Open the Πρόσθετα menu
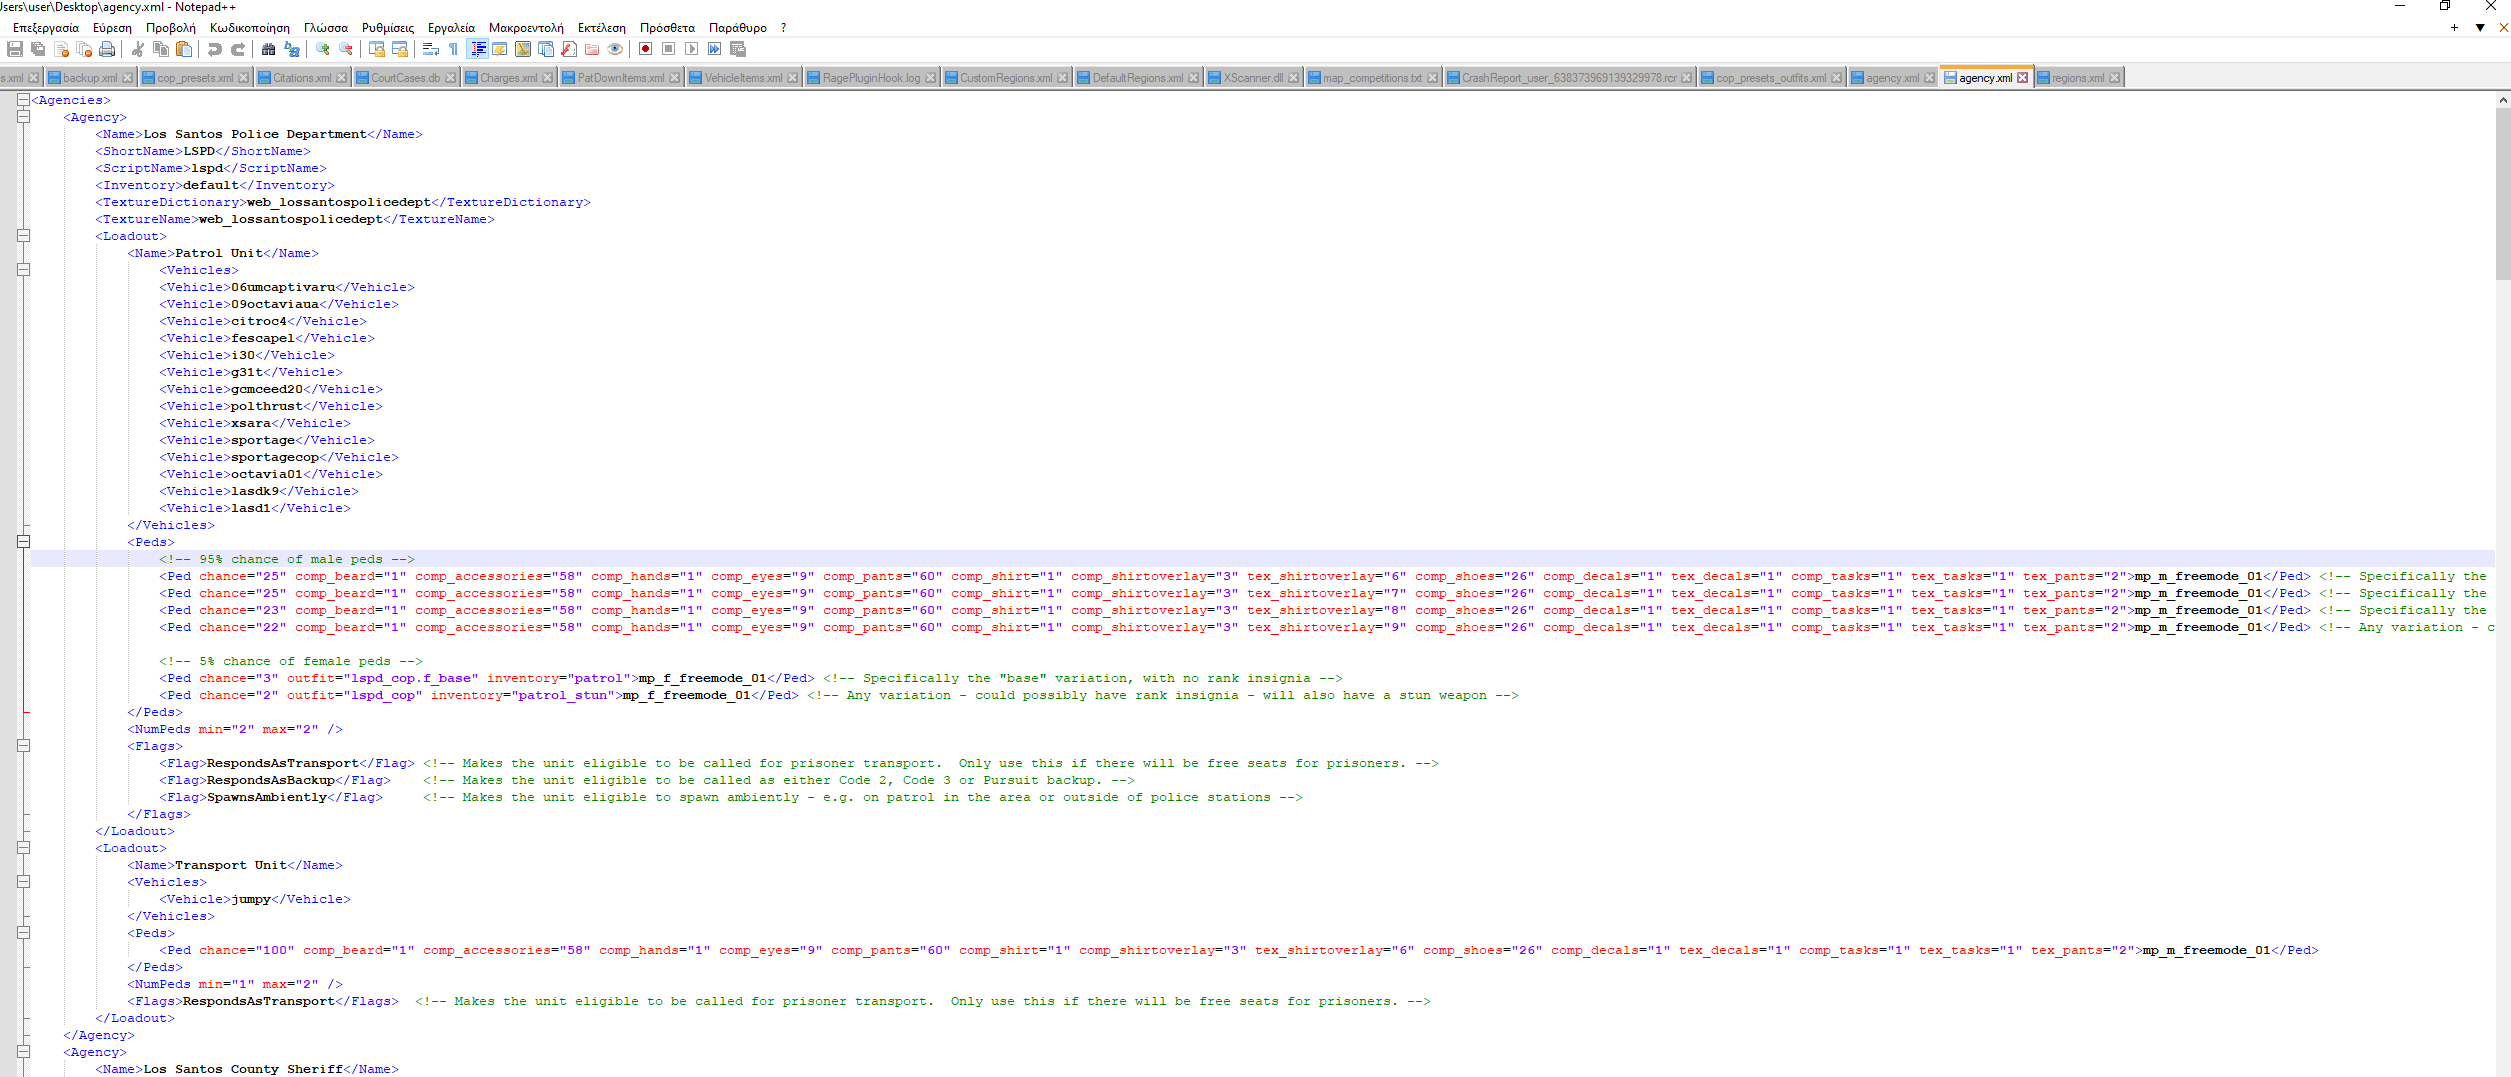The image size is (2511, 1077). [667, 28]
